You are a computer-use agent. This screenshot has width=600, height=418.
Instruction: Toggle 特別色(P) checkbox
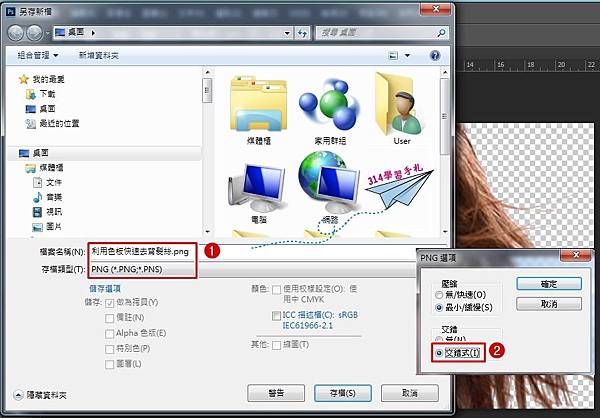click(x=109, y=349)
